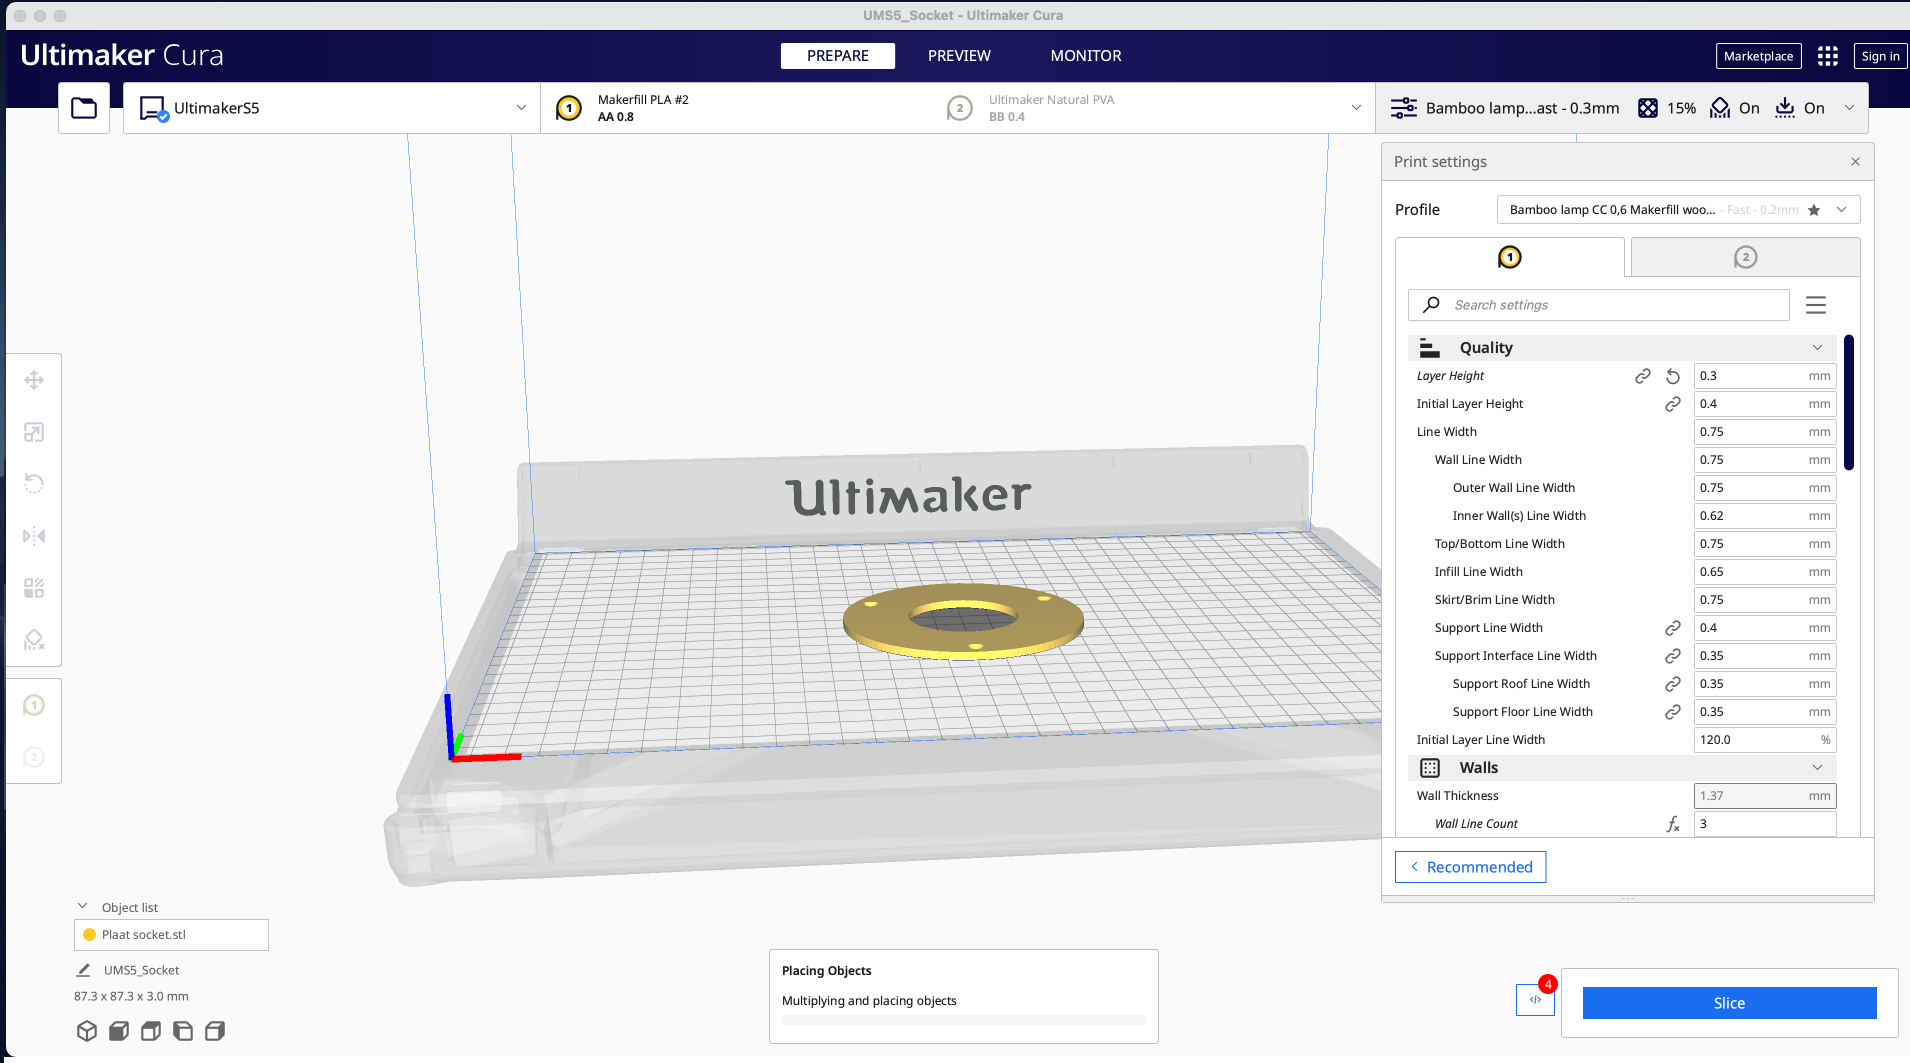Open the messages notification icon with badge 4
The height and width of the screenshot is (1063, 1910).
[1536, 999]
